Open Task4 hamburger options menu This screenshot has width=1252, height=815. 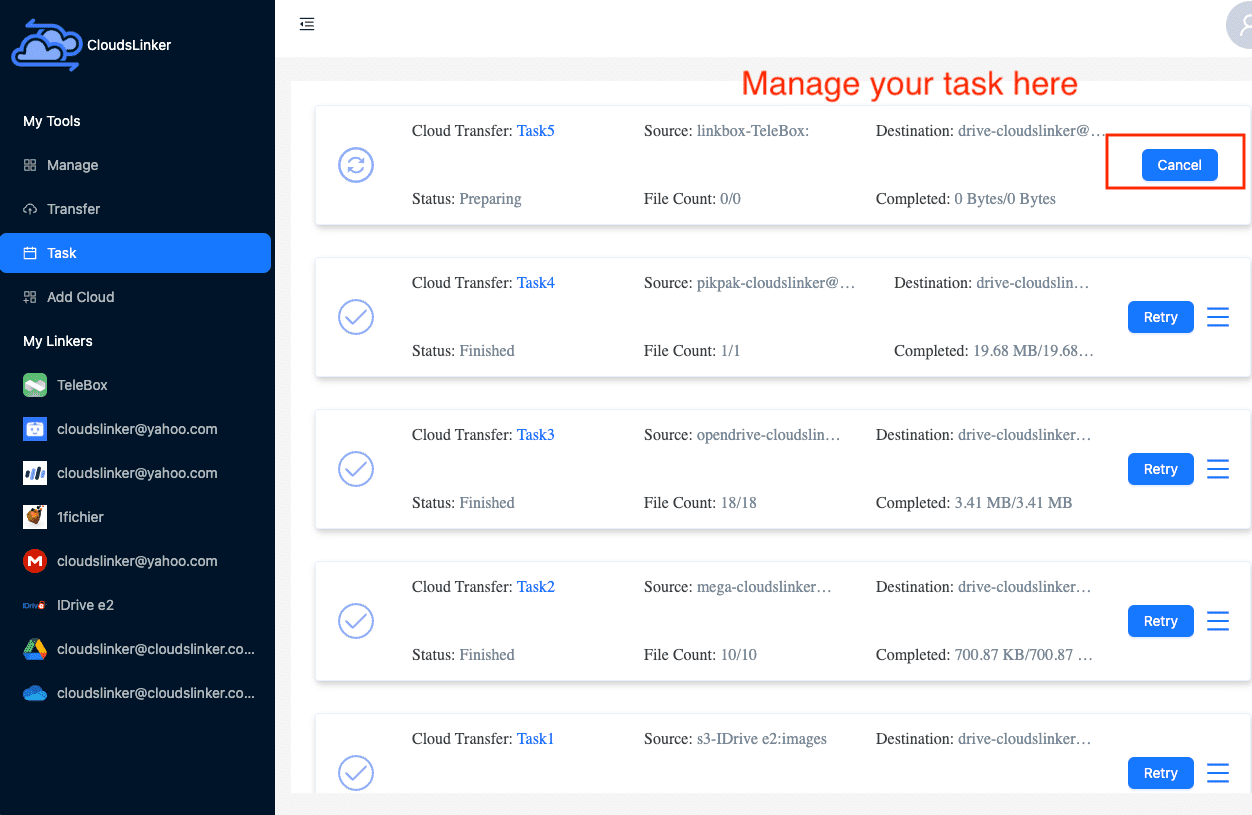1218,317
